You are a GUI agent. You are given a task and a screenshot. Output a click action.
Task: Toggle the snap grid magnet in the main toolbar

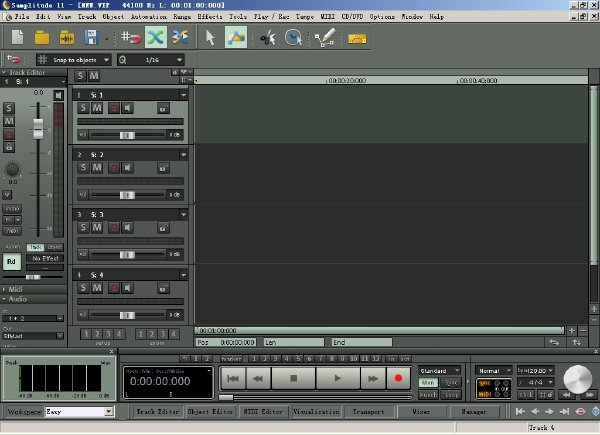[131, 37]
